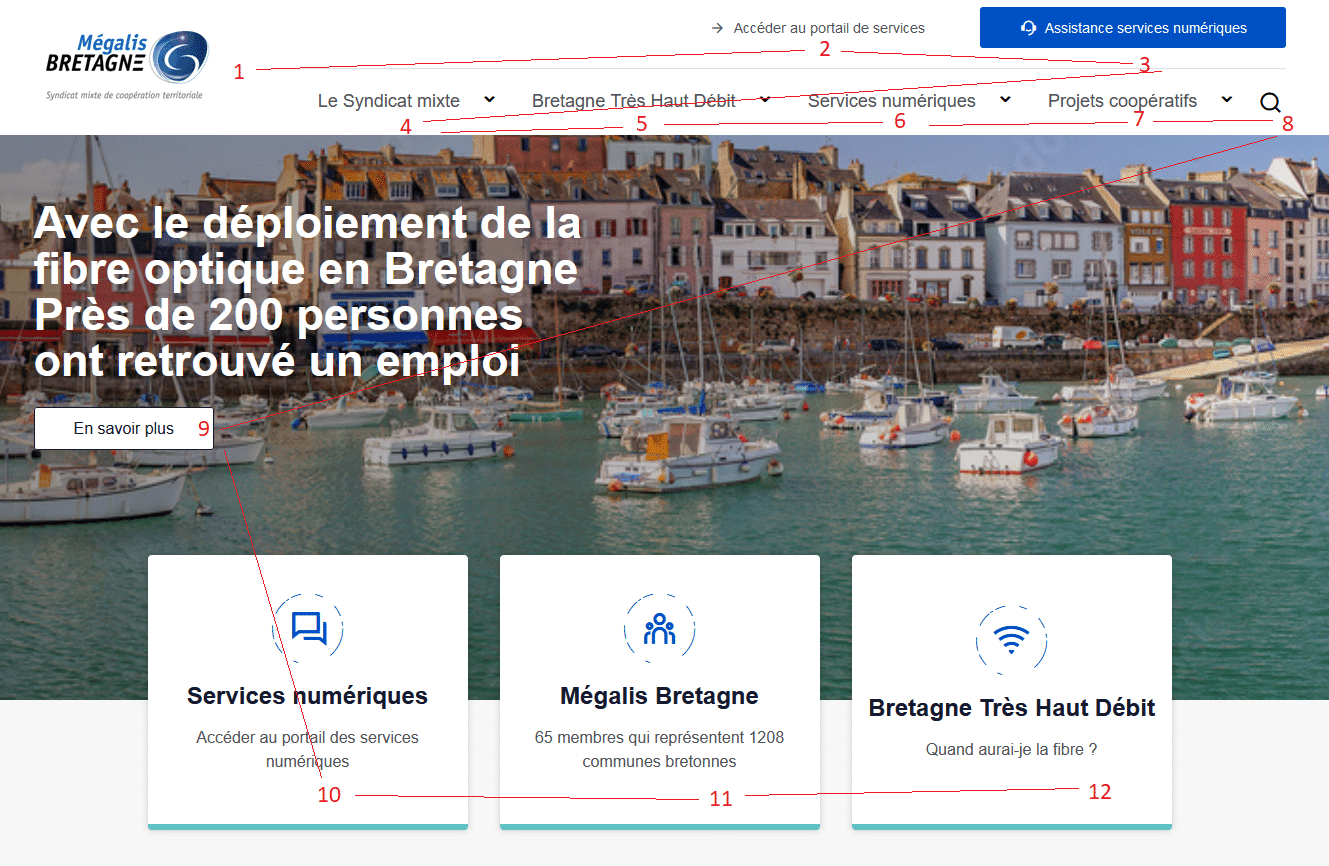Click the arrow icon before Accéder au portail
Viewport: 1329px width, 866px height.
(x=717, y=28)
